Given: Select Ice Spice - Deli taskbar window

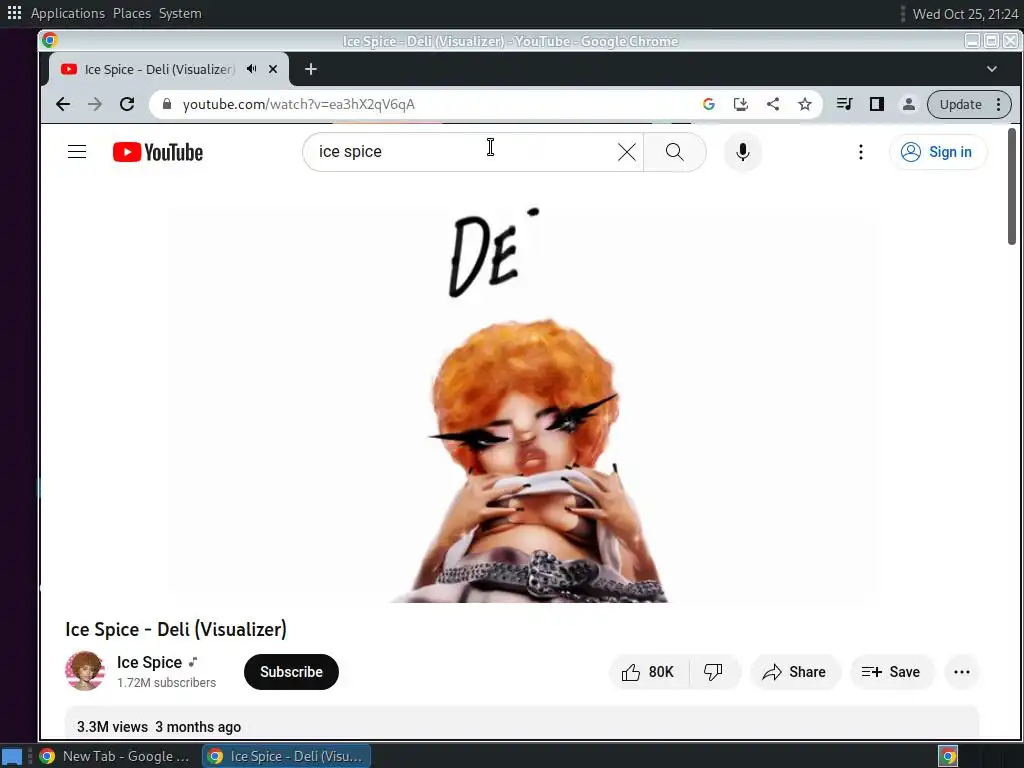Looking at the screenshot, I should (287, 756).
